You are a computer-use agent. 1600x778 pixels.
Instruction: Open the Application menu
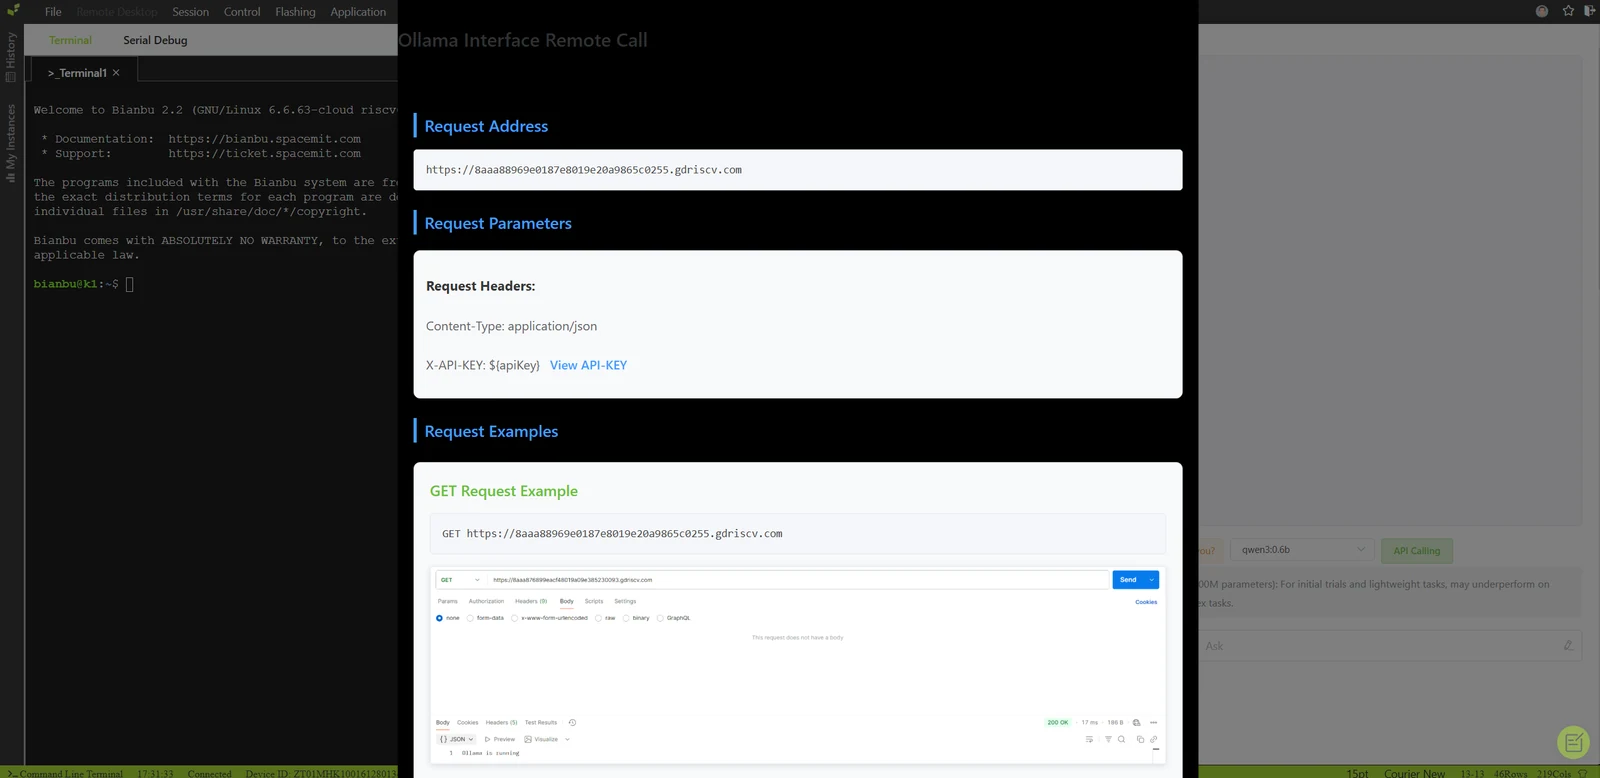[358, 12]
